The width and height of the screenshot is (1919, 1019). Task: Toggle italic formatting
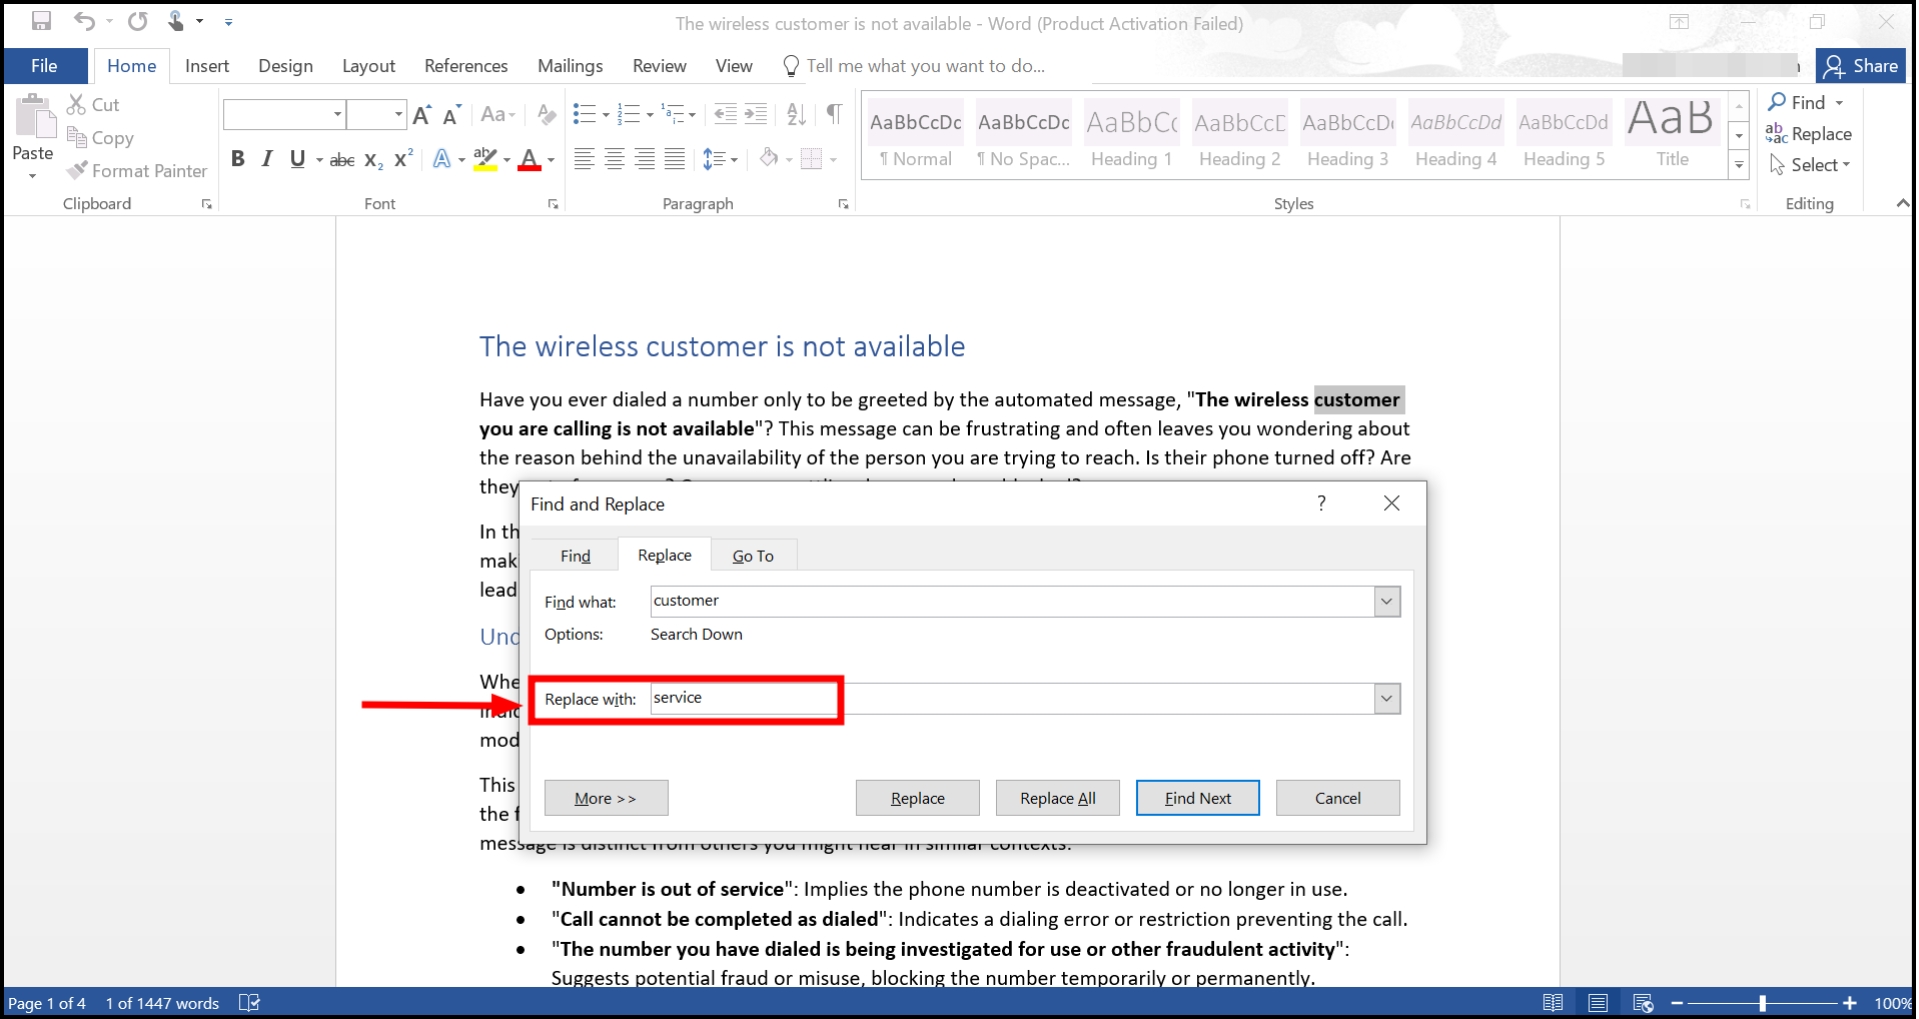[x=266, y=158]
